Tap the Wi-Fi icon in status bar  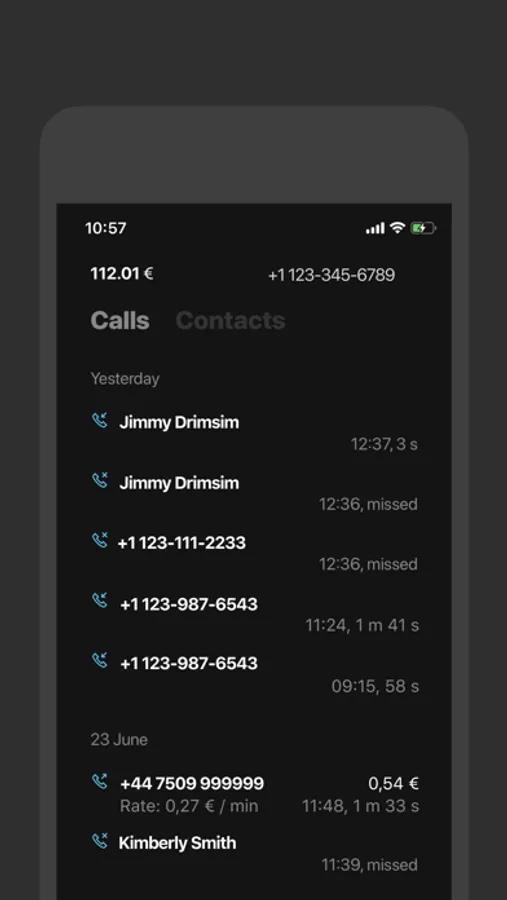[397, 228]
